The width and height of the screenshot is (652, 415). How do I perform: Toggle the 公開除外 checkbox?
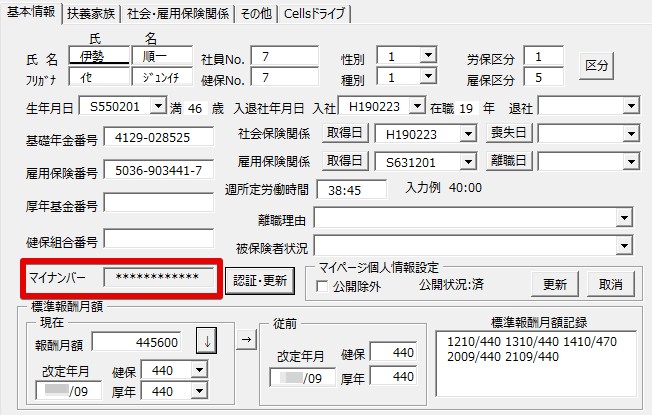tap(322, 286)
